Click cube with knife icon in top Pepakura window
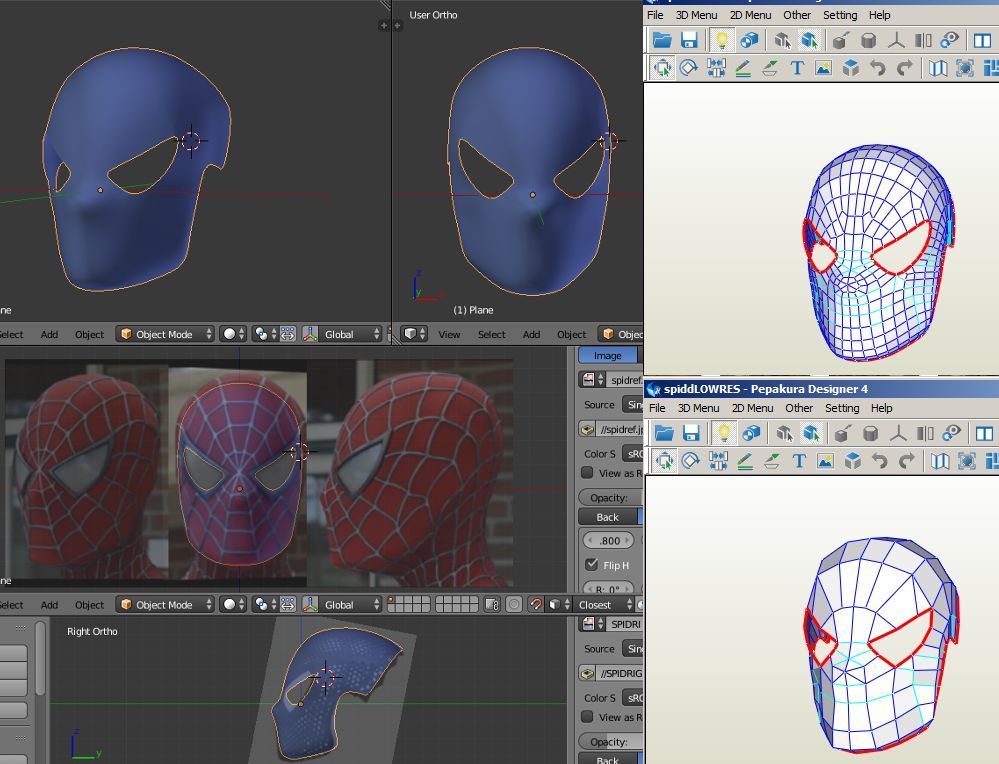Viewport: 999px width, 764px height. coord(840,40)
